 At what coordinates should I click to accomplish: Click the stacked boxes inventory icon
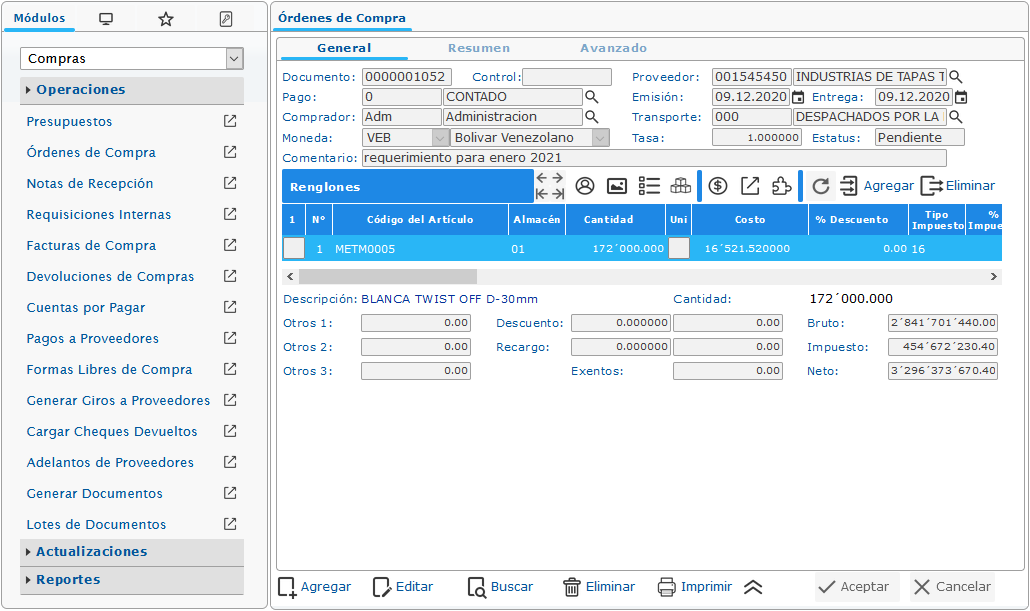(x=681, y=186)
